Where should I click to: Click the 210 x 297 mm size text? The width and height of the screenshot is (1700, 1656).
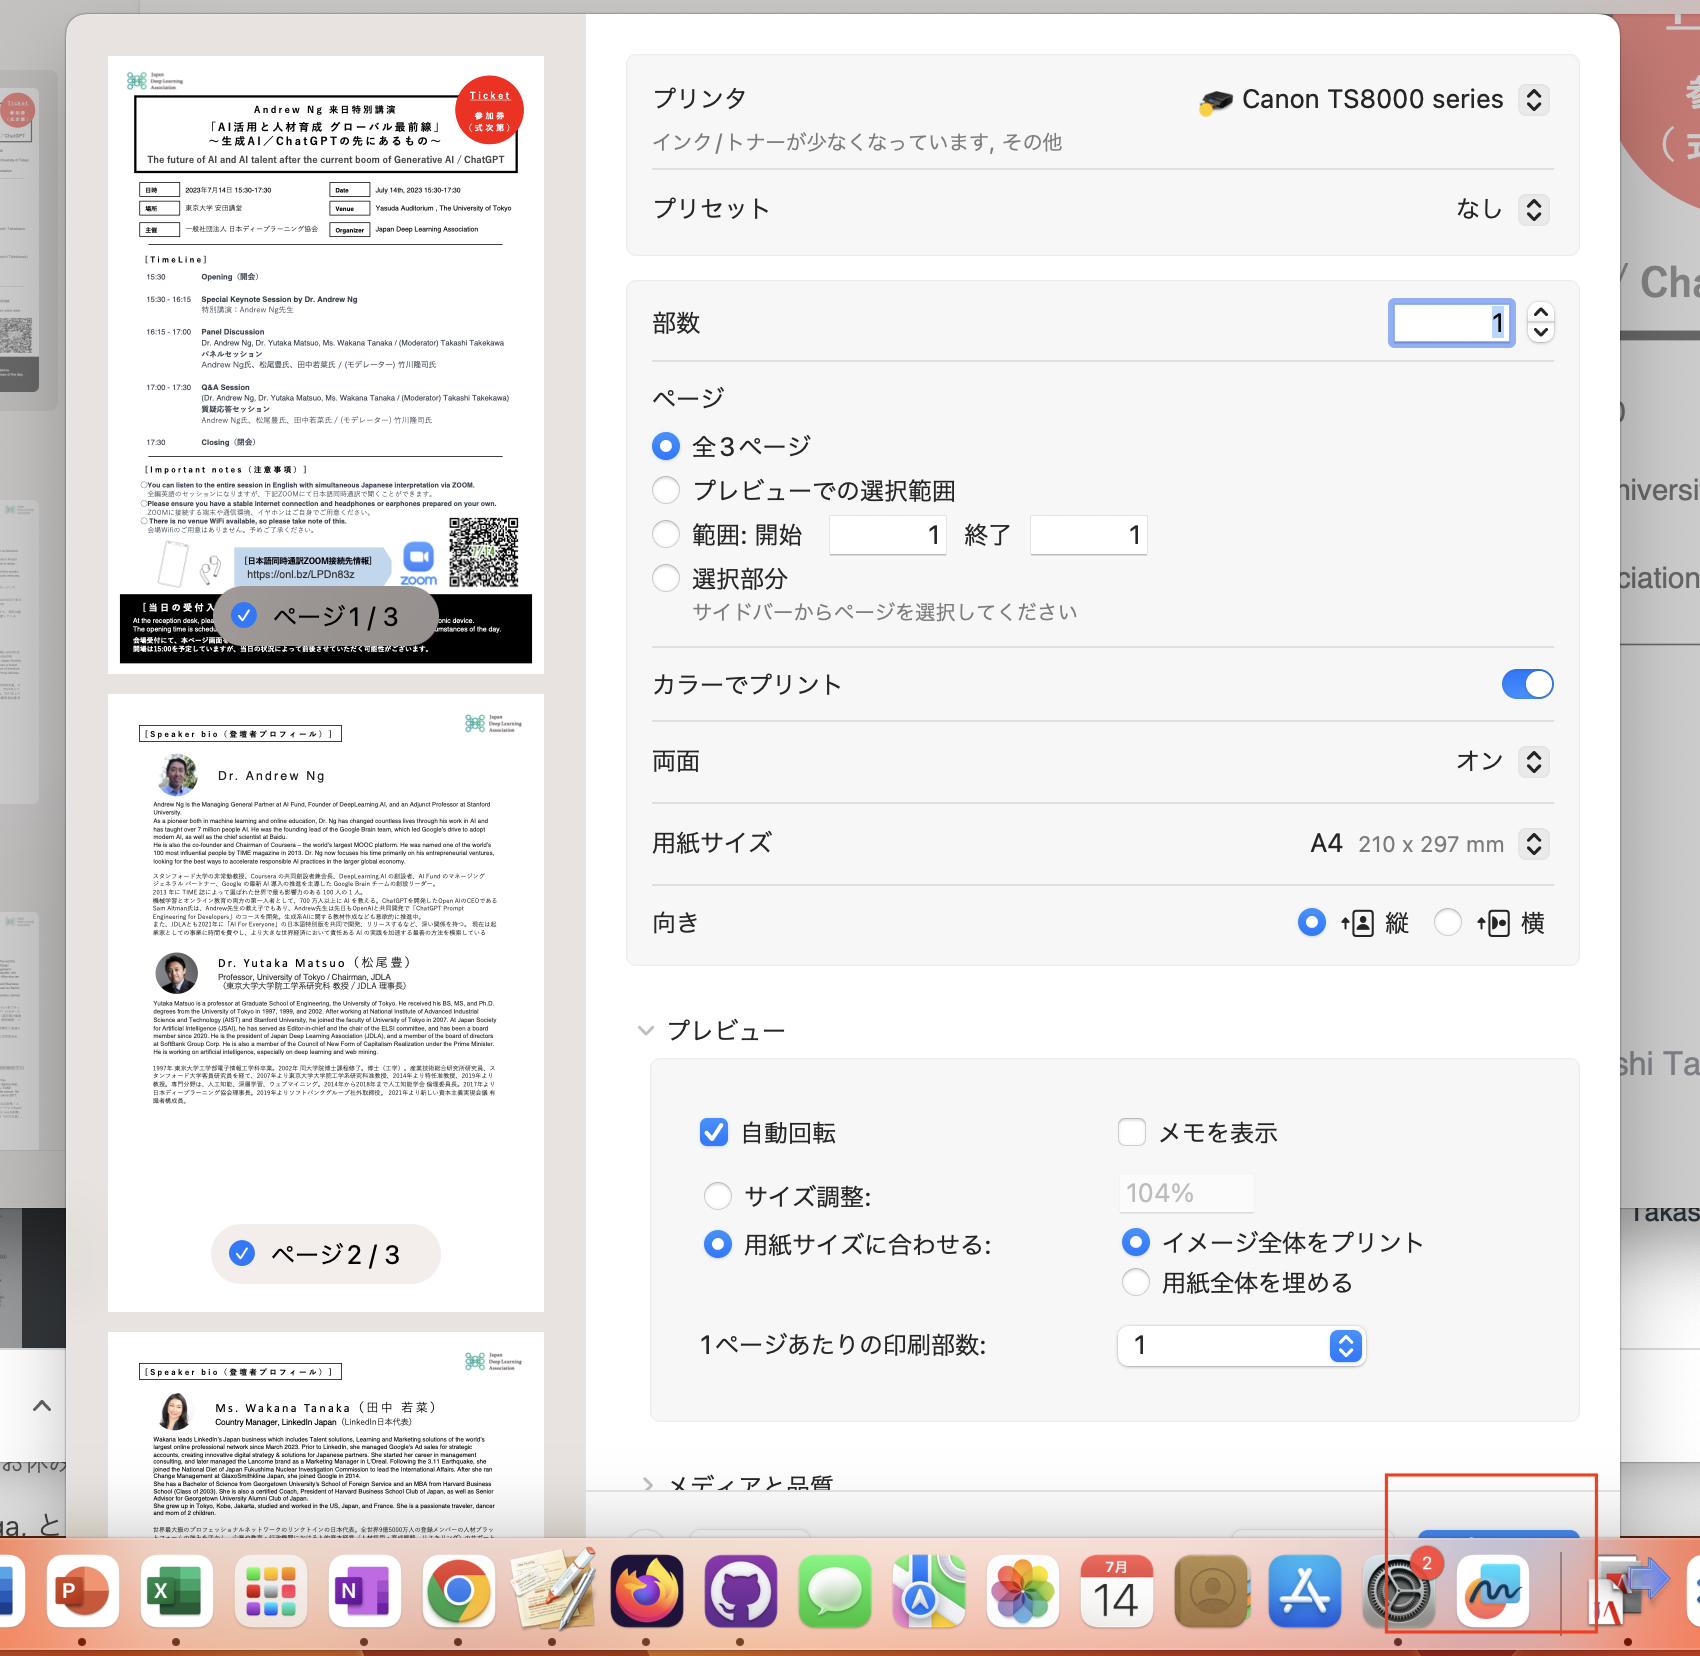pyautogui.click(x=1431, y=844)
